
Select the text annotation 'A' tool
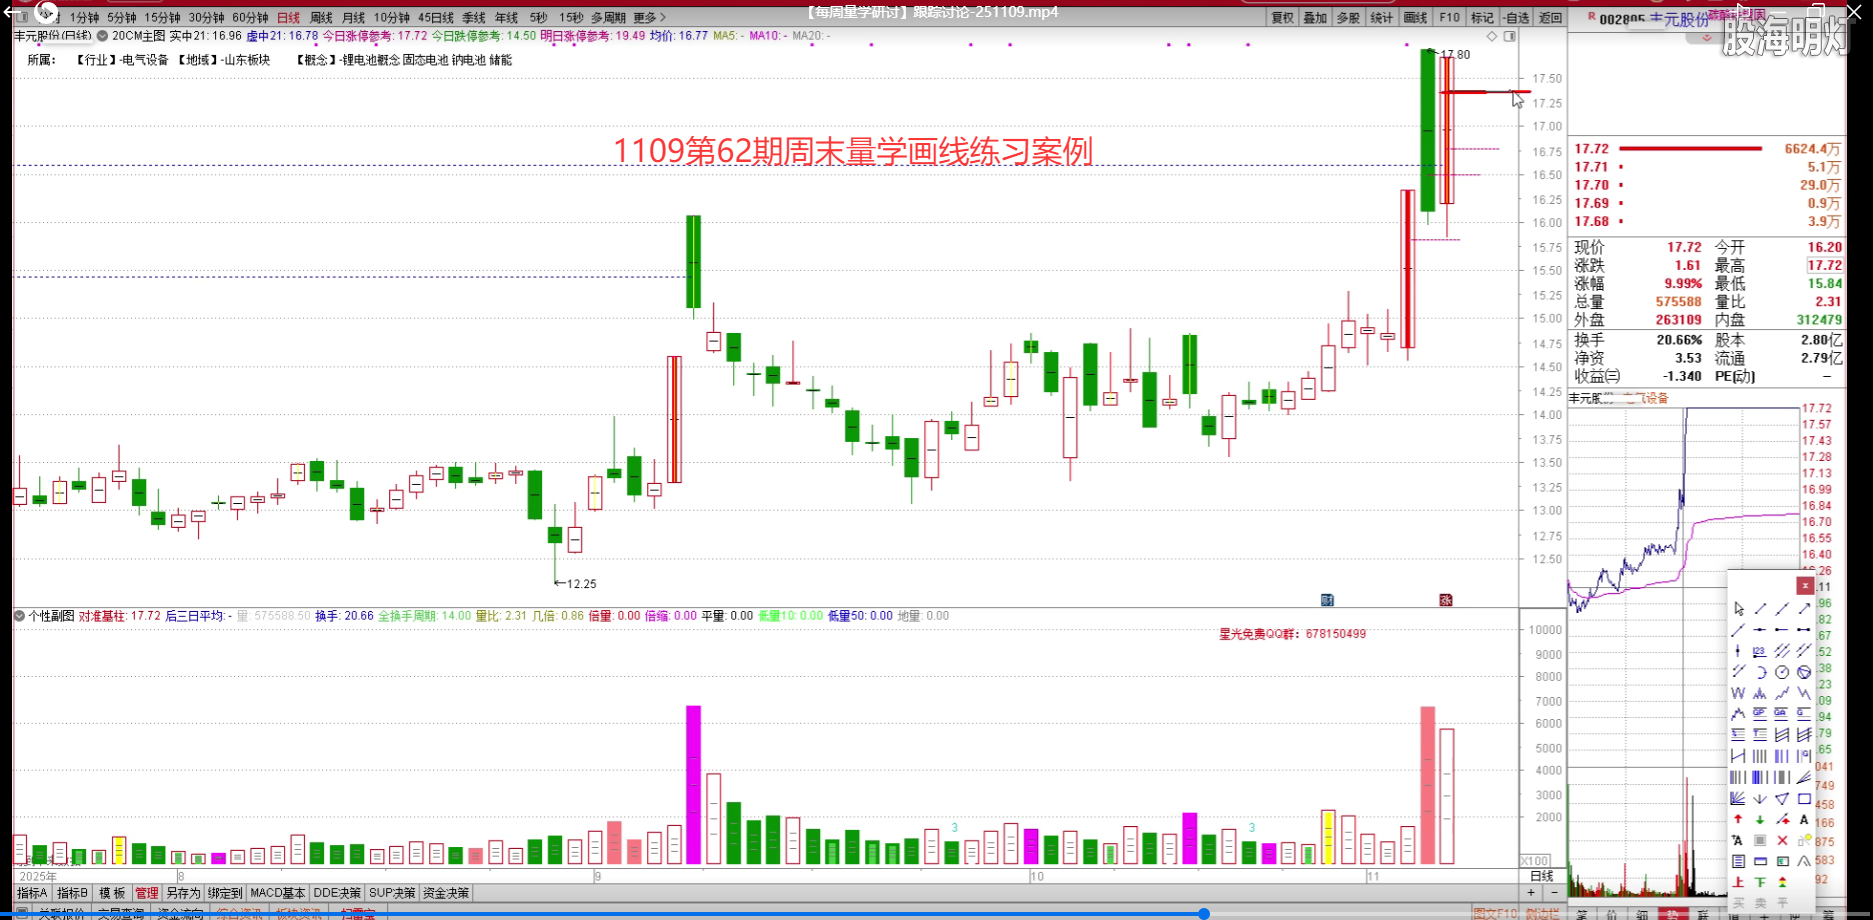tap(1804, 820)
